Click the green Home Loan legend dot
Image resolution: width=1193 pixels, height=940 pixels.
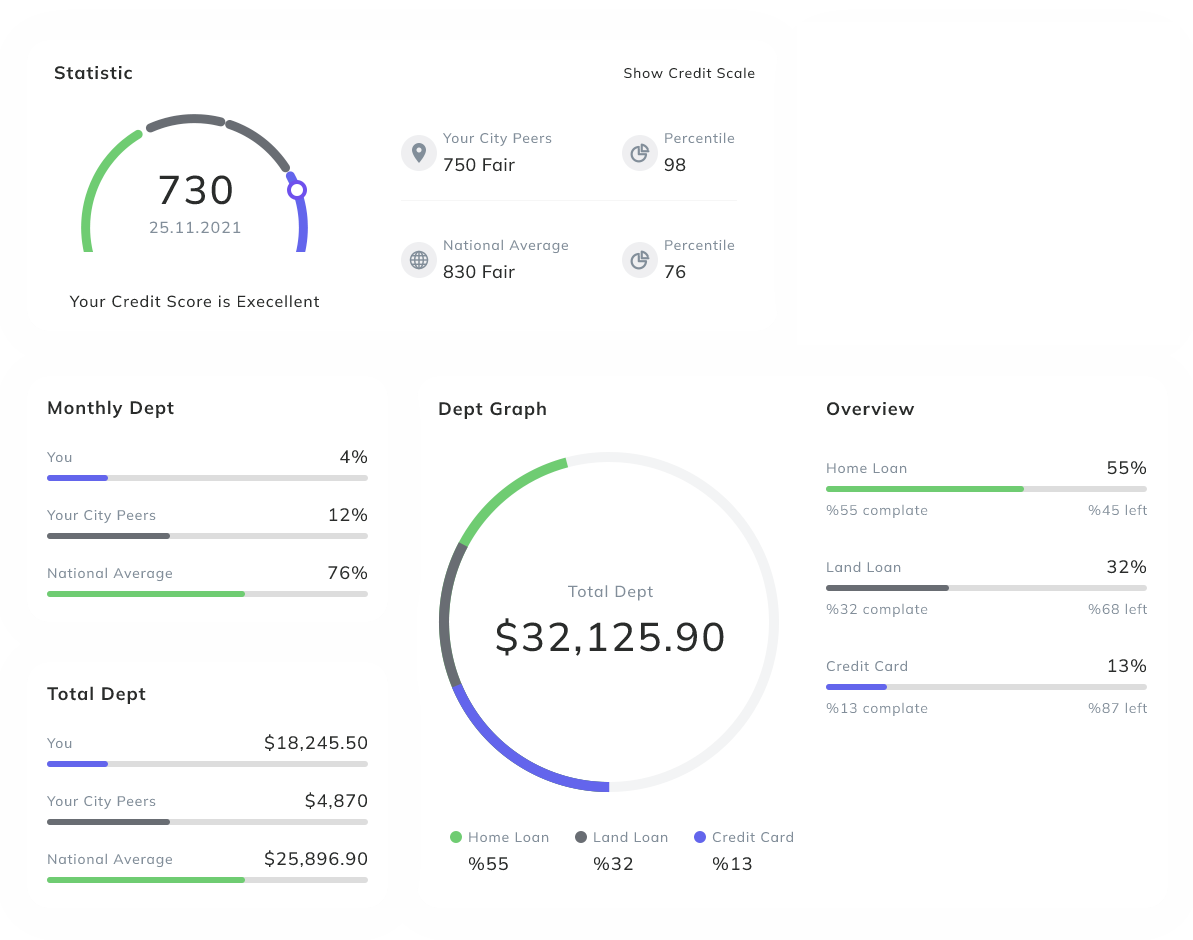coord(456,837)
